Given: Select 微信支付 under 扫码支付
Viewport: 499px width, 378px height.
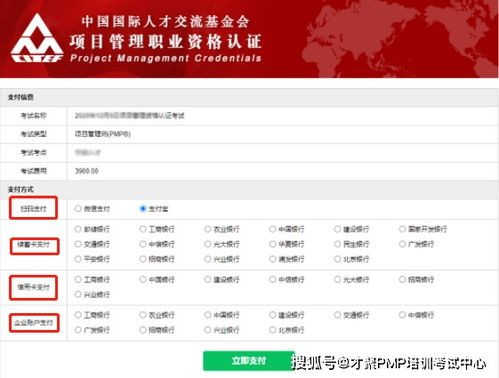Looking at the screenshot, I should click(78, 209).
